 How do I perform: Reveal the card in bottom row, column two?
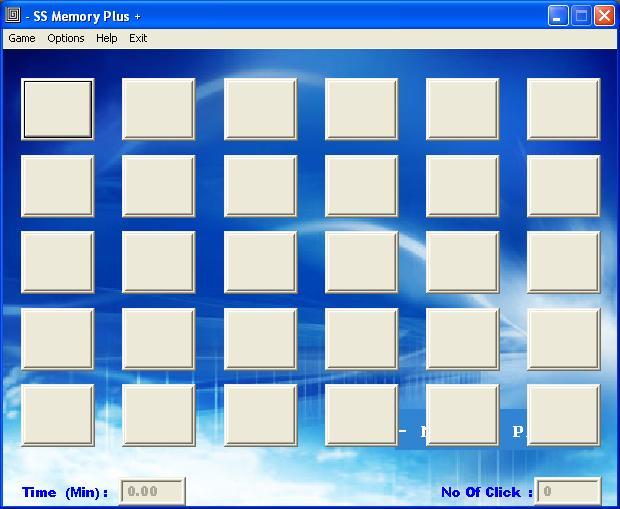[x=159, y=415]
